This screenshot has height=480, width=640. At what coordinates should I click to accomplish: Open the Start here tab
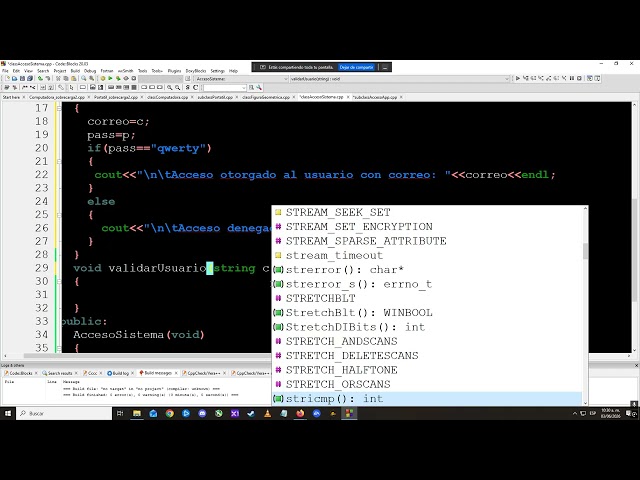[11, 97]
